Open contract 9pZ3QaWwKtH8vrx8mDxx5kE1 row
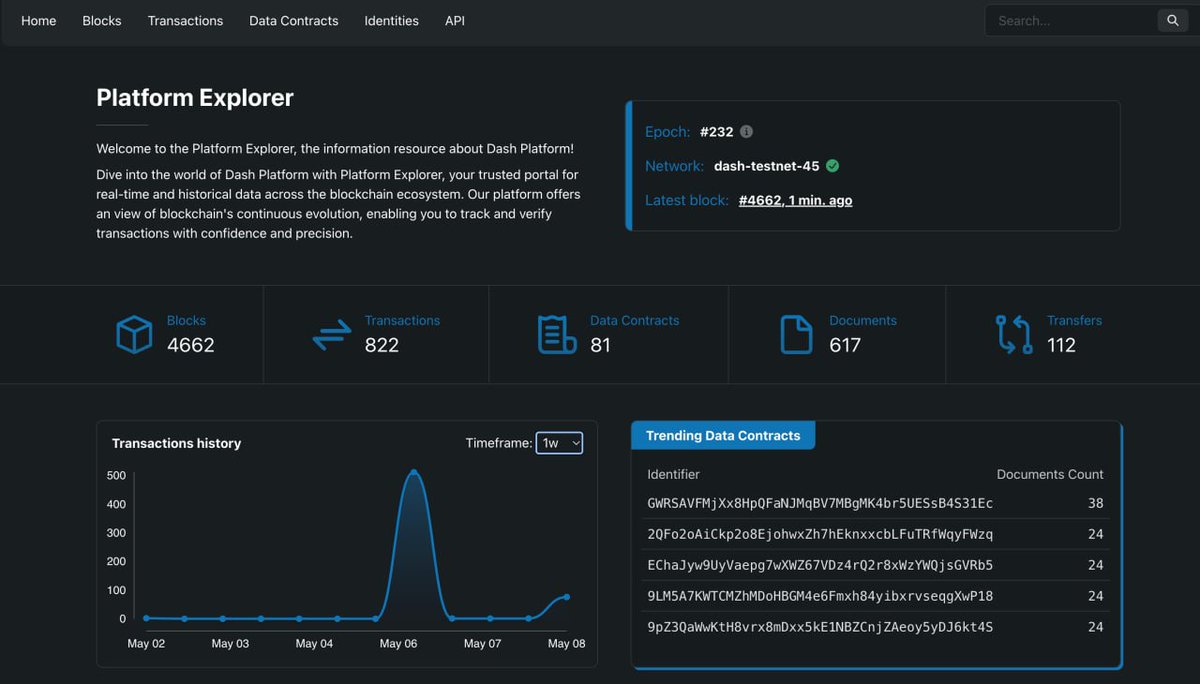The width and height of the screenshot is (1200, 684). [875, 627]
